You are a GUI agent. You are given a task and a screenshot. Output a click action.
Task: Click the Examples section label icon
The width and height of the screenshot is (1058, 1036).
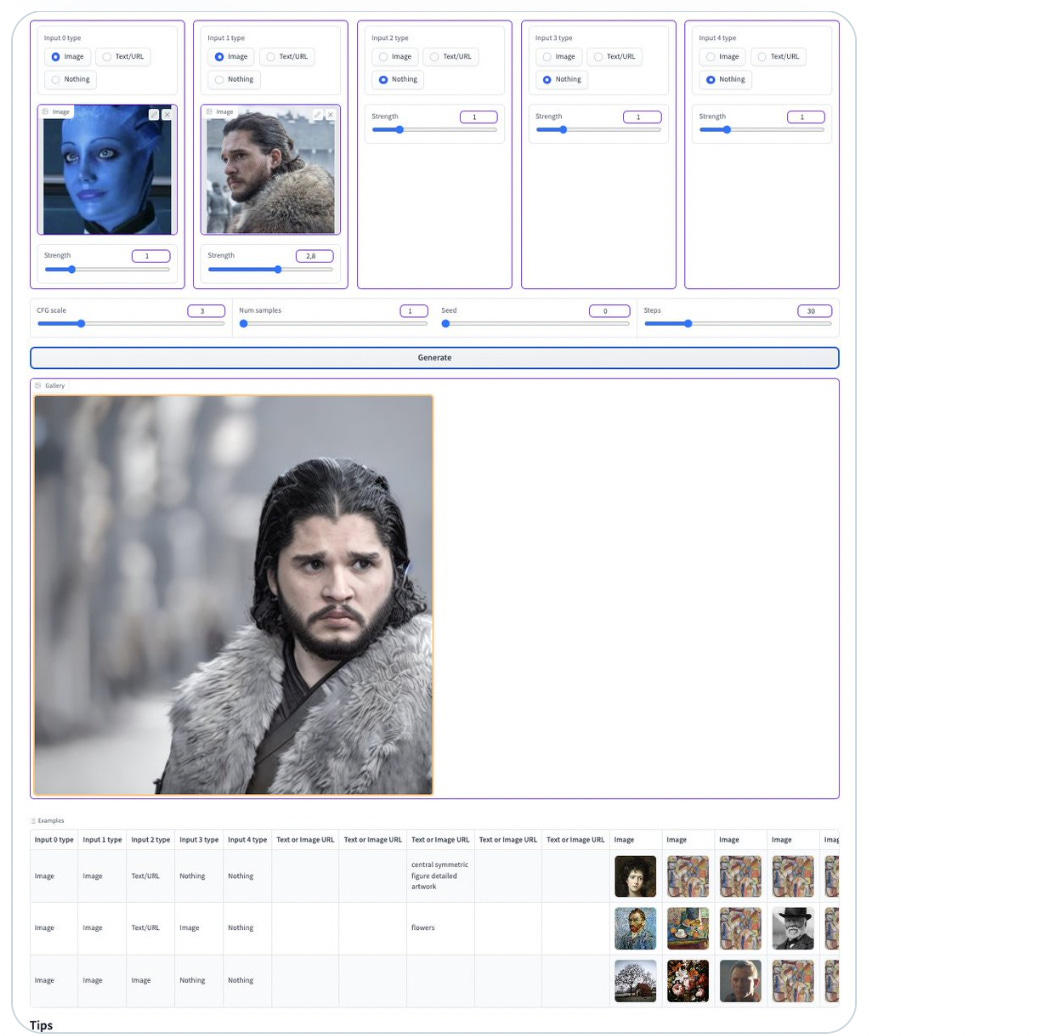(x=33, y=821)
